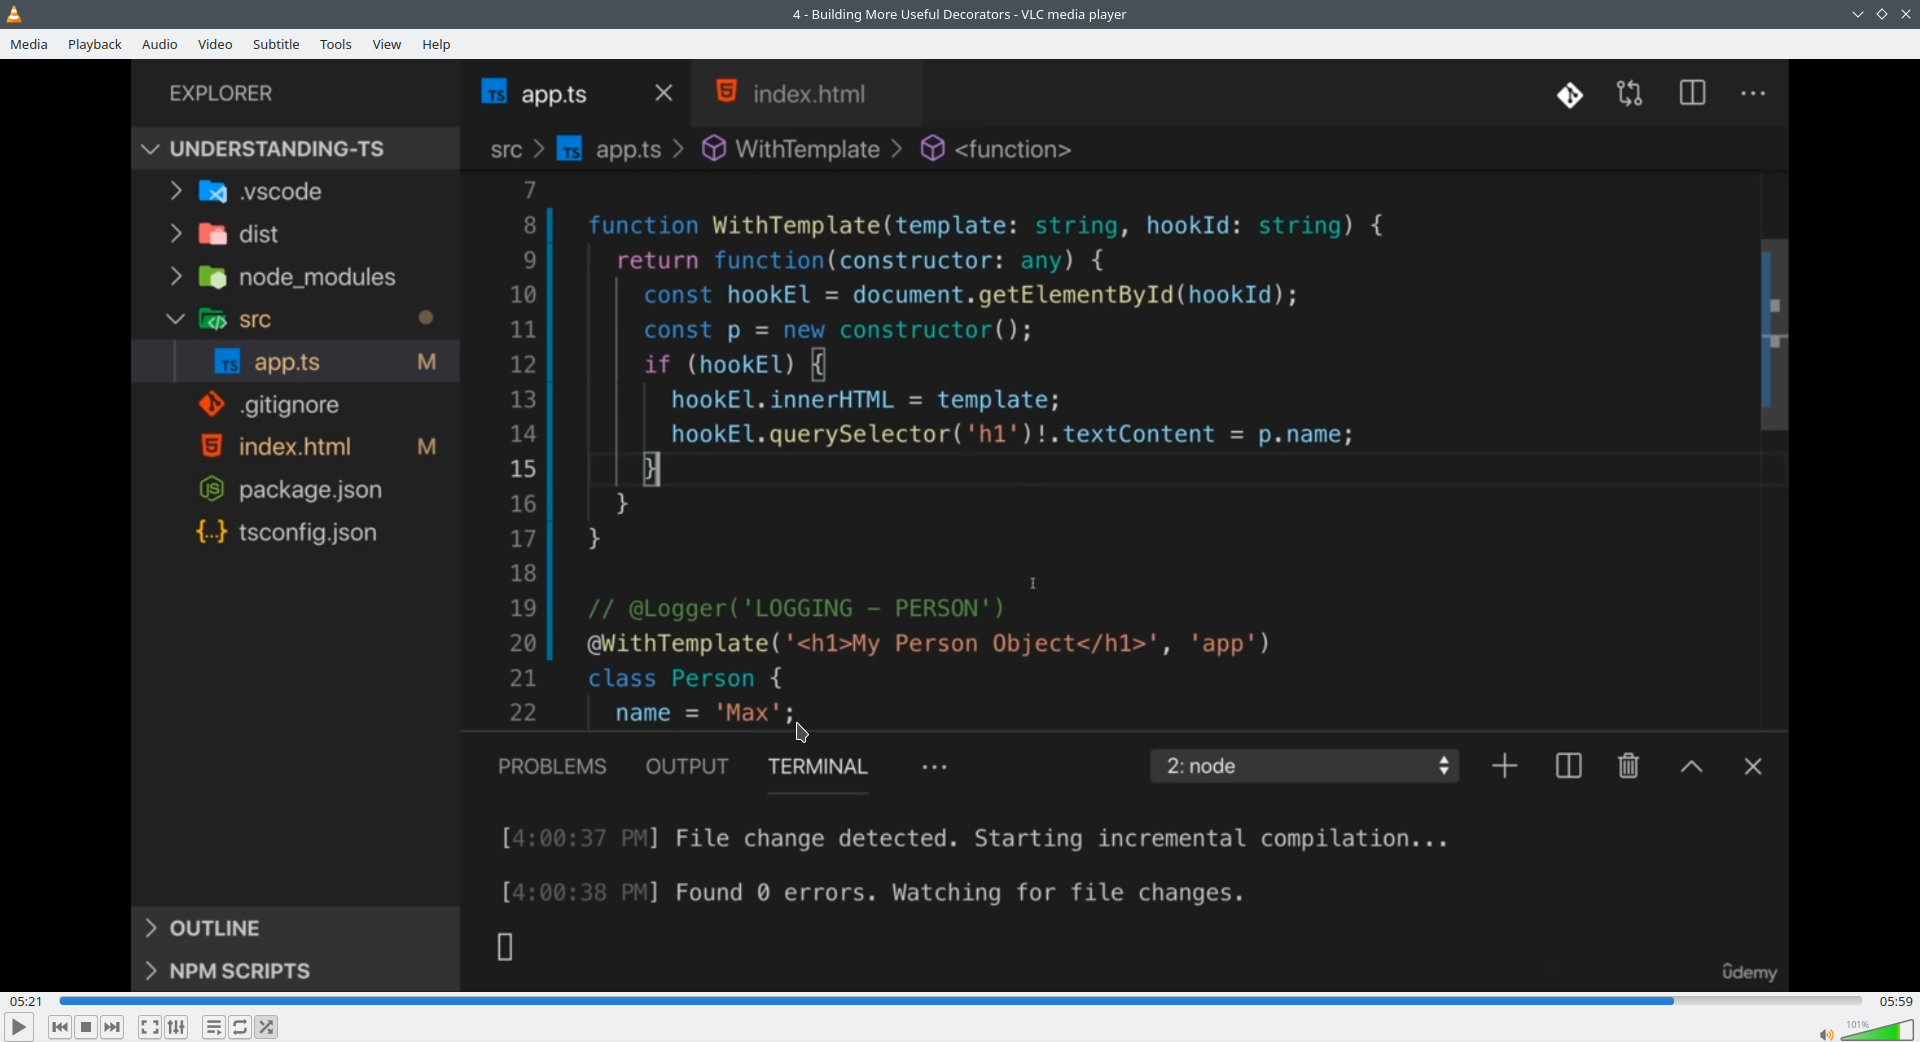Stop playback with the stop button
The image size is (1920, 1042).
(87, 1027)
